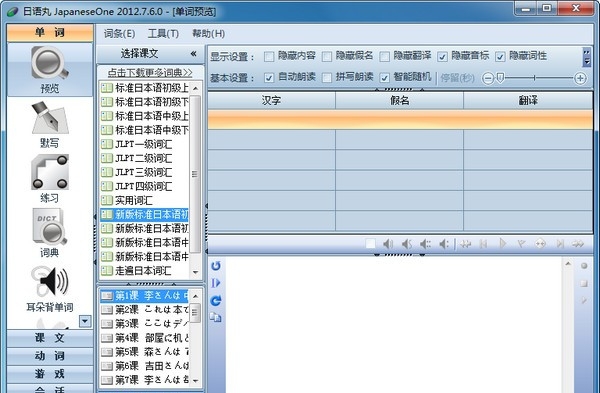Click the gray small play icon at right edge
The height and width of the screenshot is (393, 600).
[584, 301]
